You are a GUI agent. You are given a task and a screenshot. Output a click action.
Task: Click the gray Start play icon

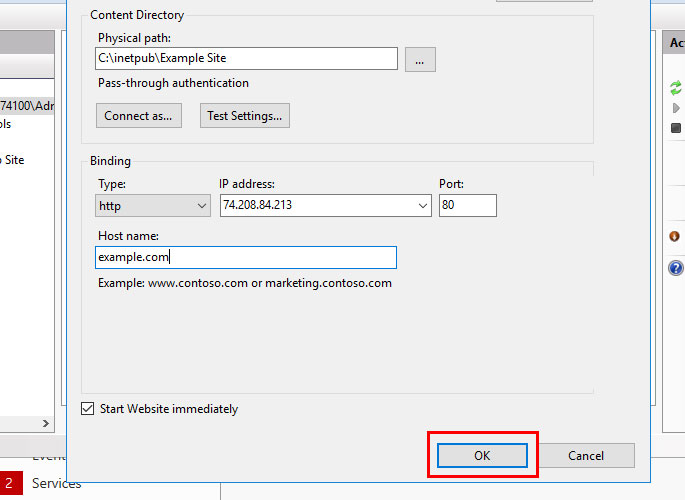coord(677,107)
